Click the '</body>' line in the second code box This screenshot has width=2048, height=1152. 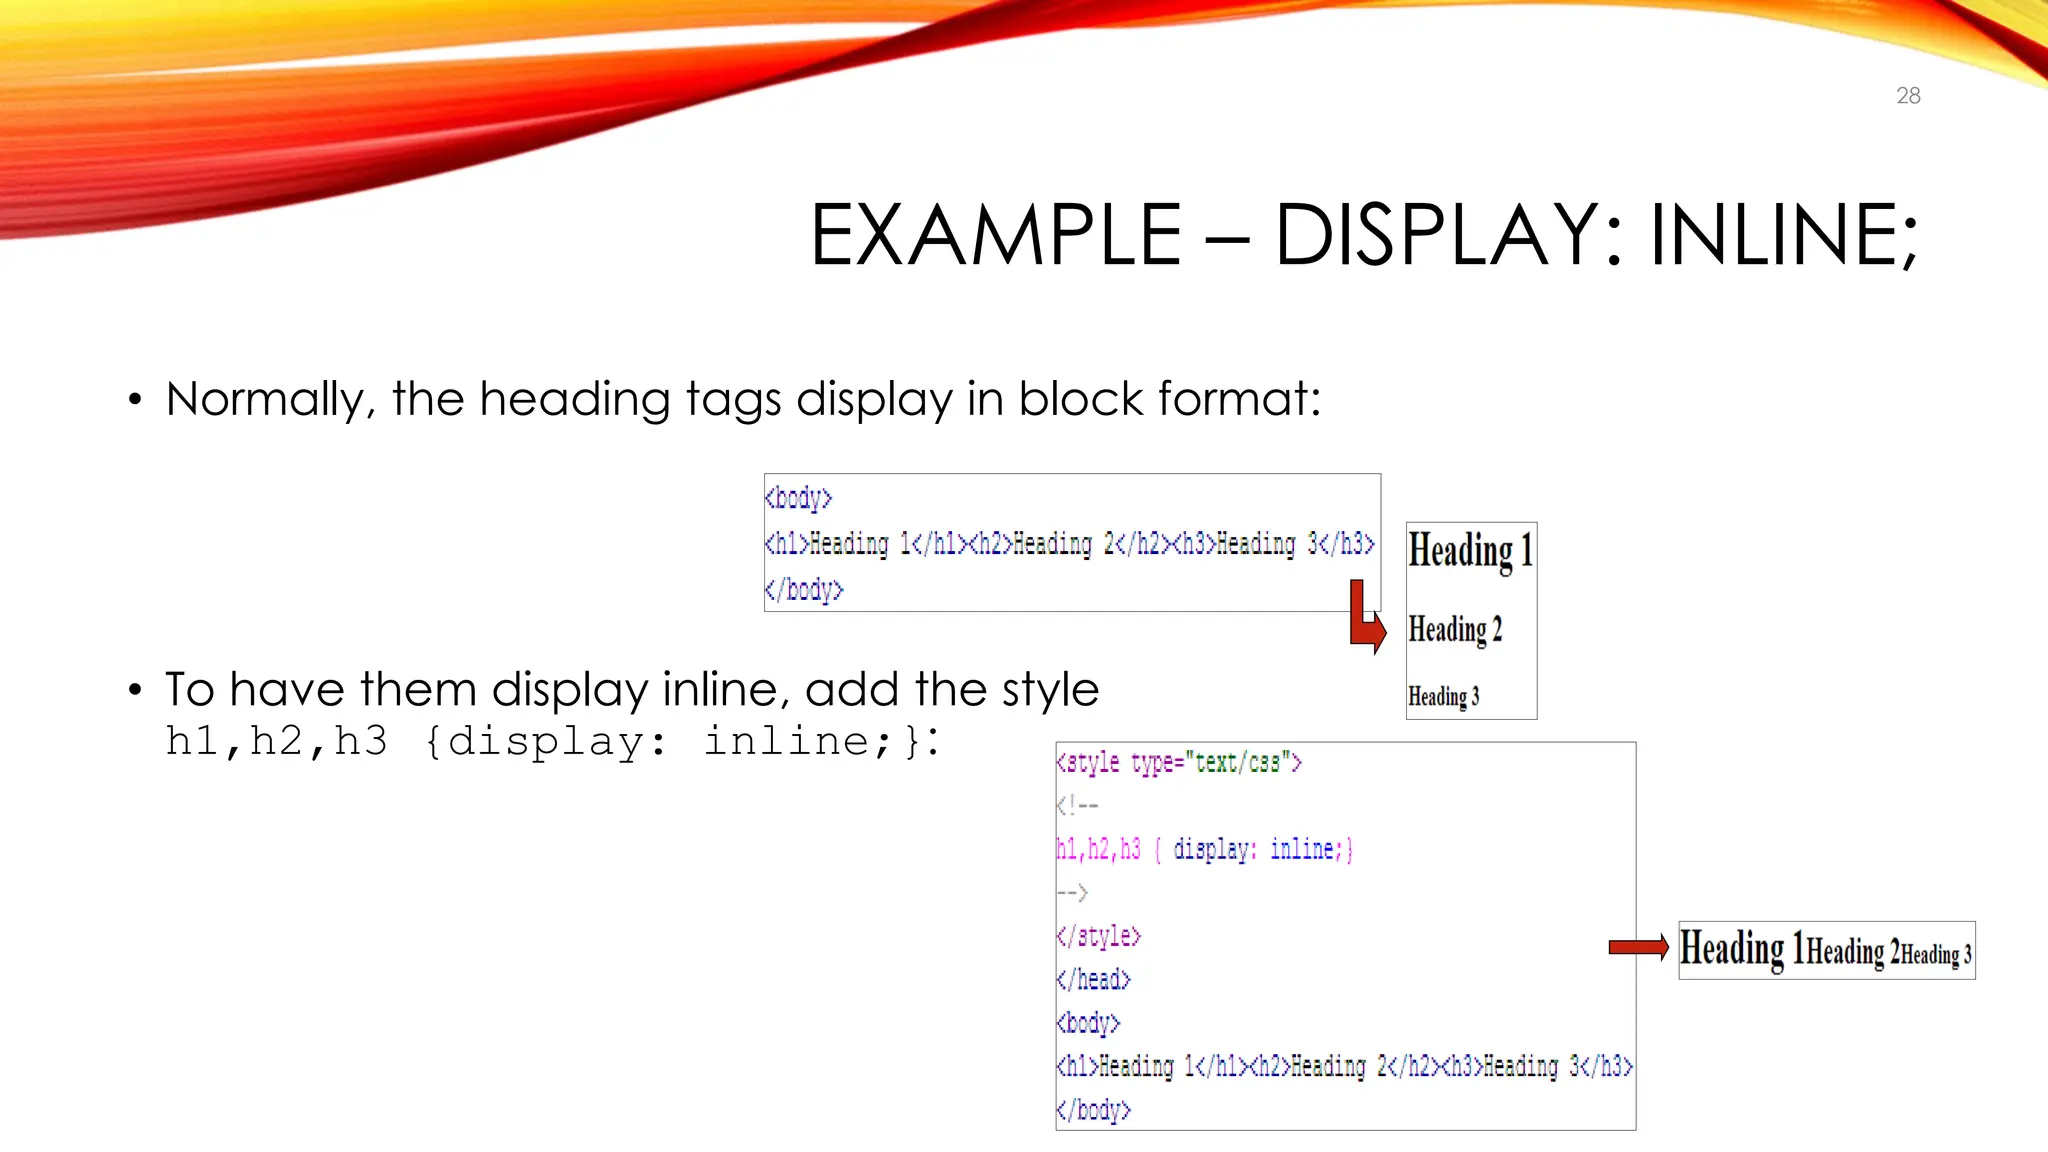point(1094,1110)
